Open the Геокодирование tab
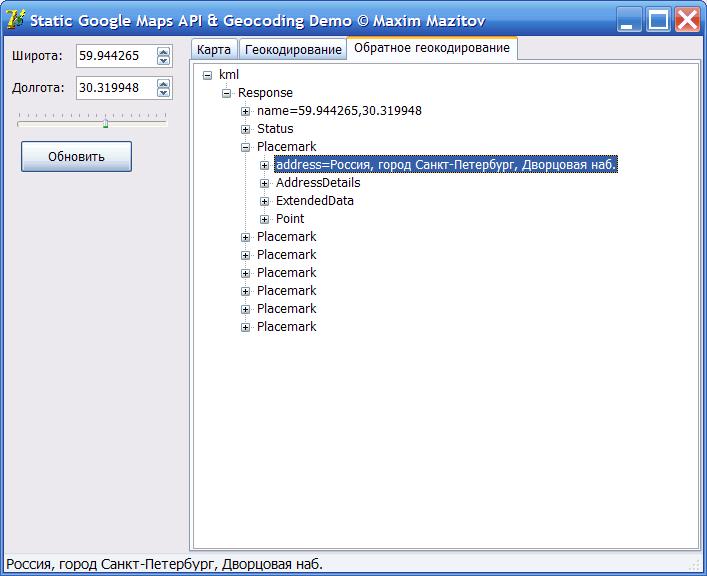 [x=293, y=49]
